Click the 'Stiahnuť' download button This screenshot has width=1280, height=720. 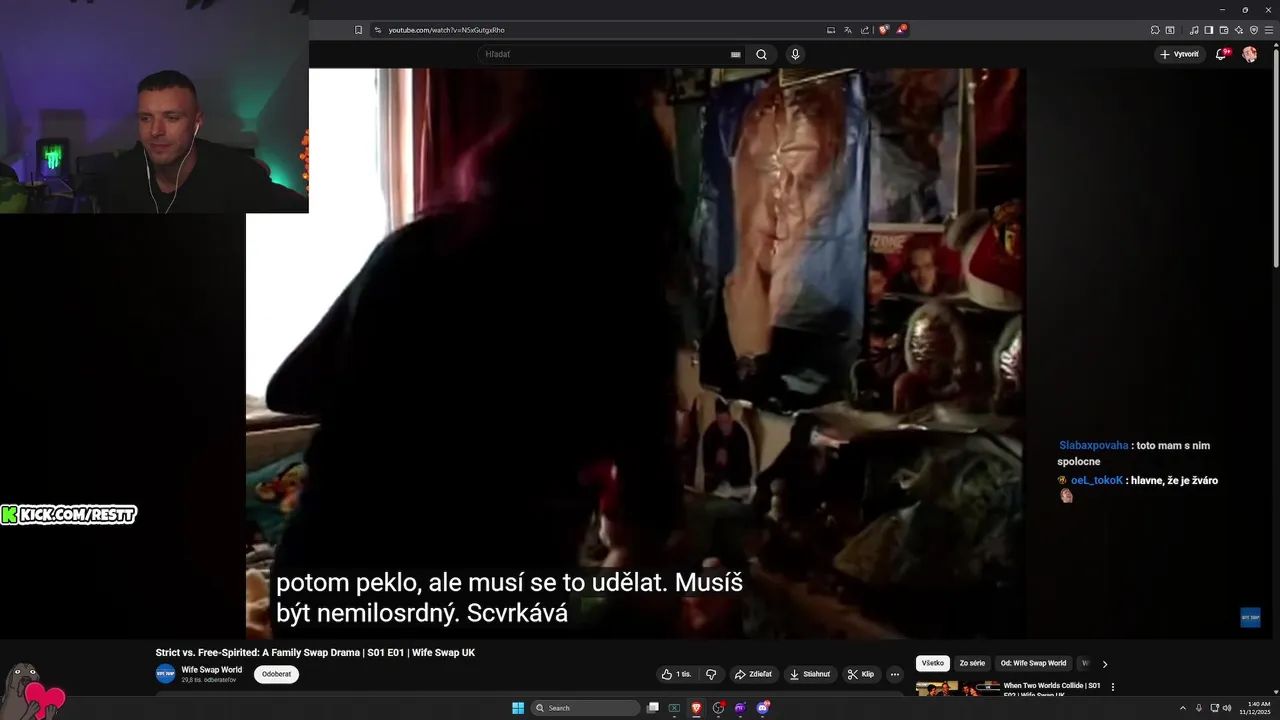810,674
